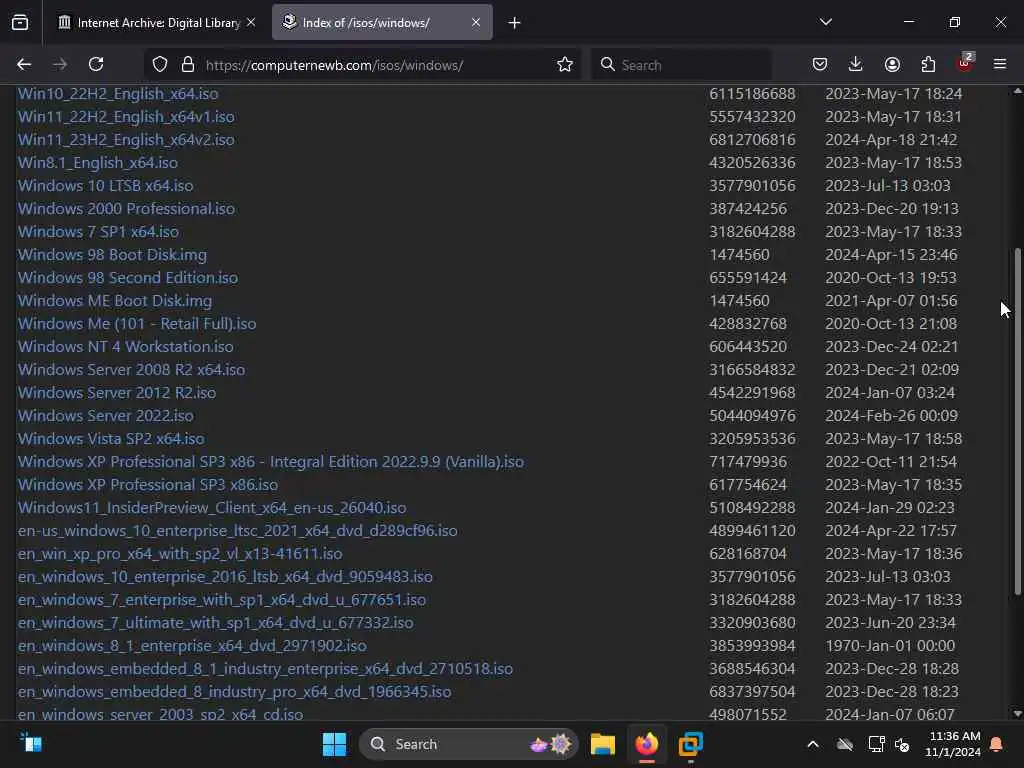Open the notifications bell

point(996,744)
